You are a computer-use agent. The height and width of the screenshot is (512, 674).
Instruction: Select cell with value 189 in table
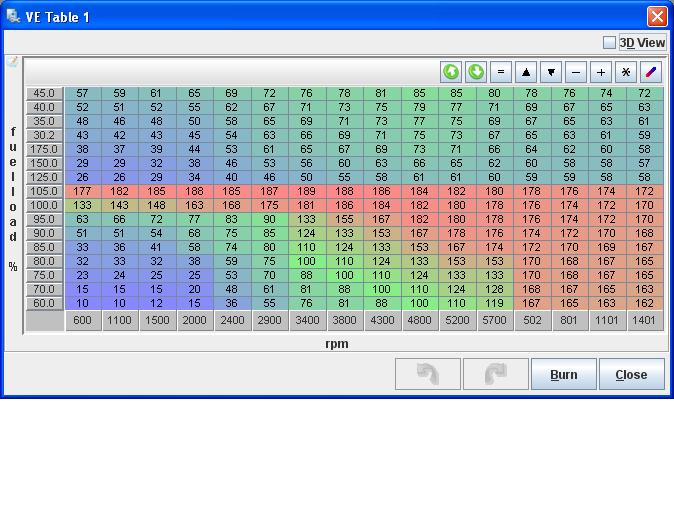coord(306,191)
